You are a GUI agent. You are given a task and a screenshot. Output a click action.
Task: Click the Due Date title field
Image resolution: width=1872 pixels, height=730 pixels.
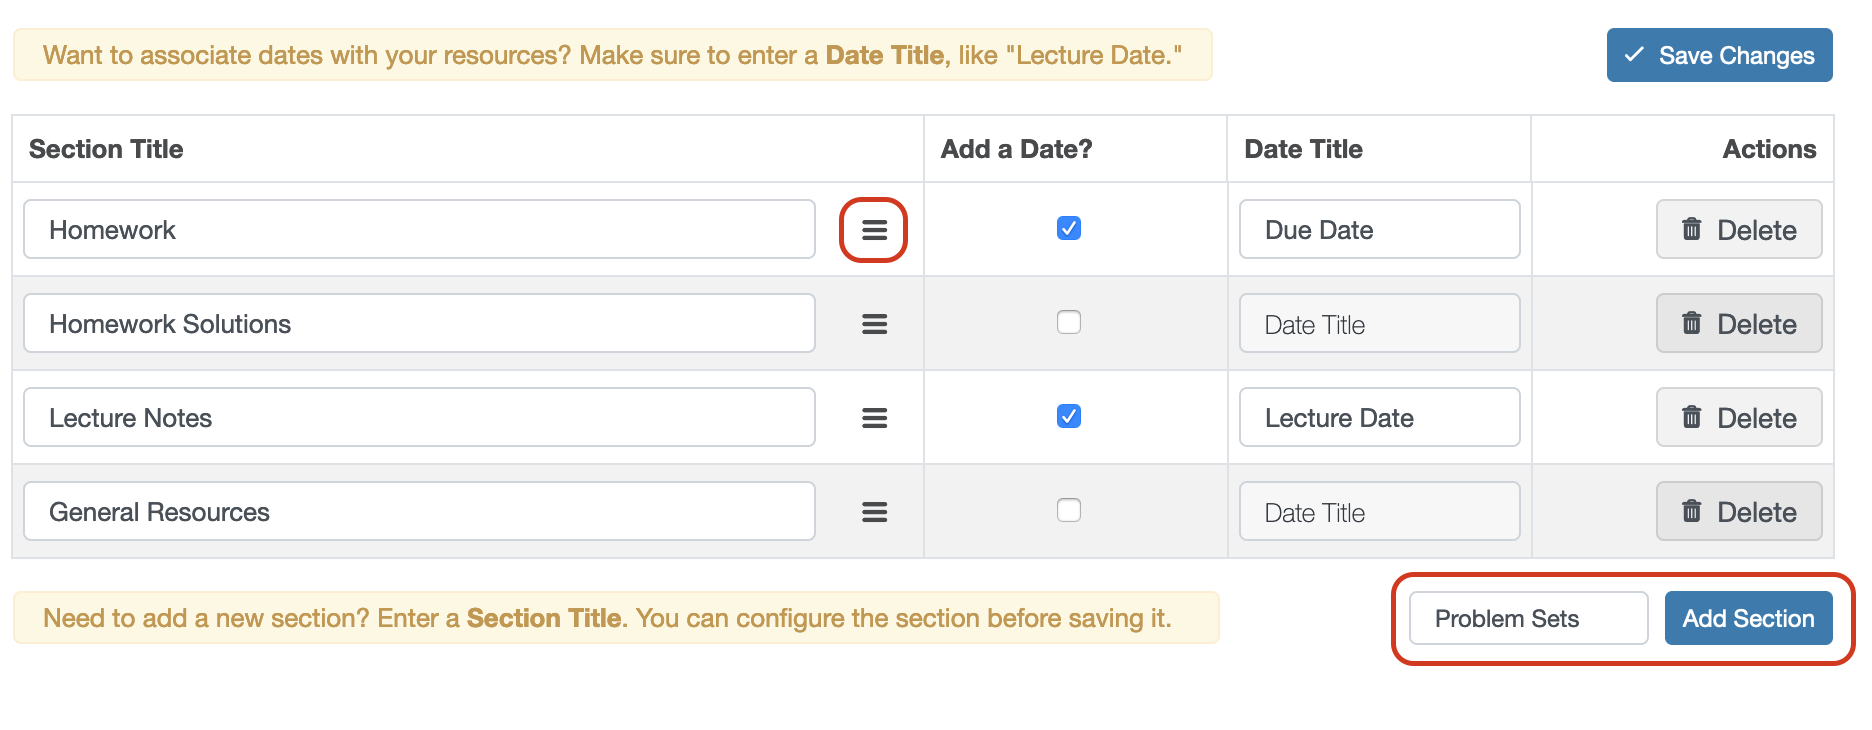[1379, 229]
